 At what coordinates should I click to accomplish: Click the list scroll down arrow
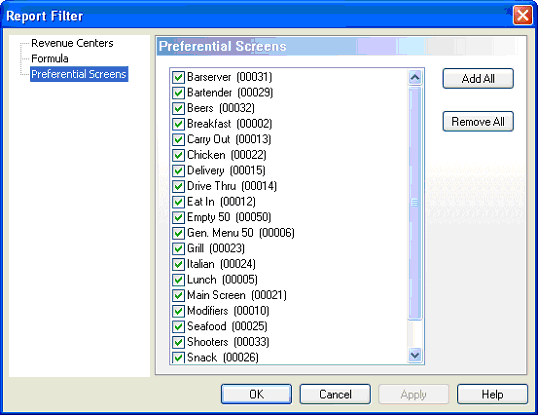coord(415,355)
